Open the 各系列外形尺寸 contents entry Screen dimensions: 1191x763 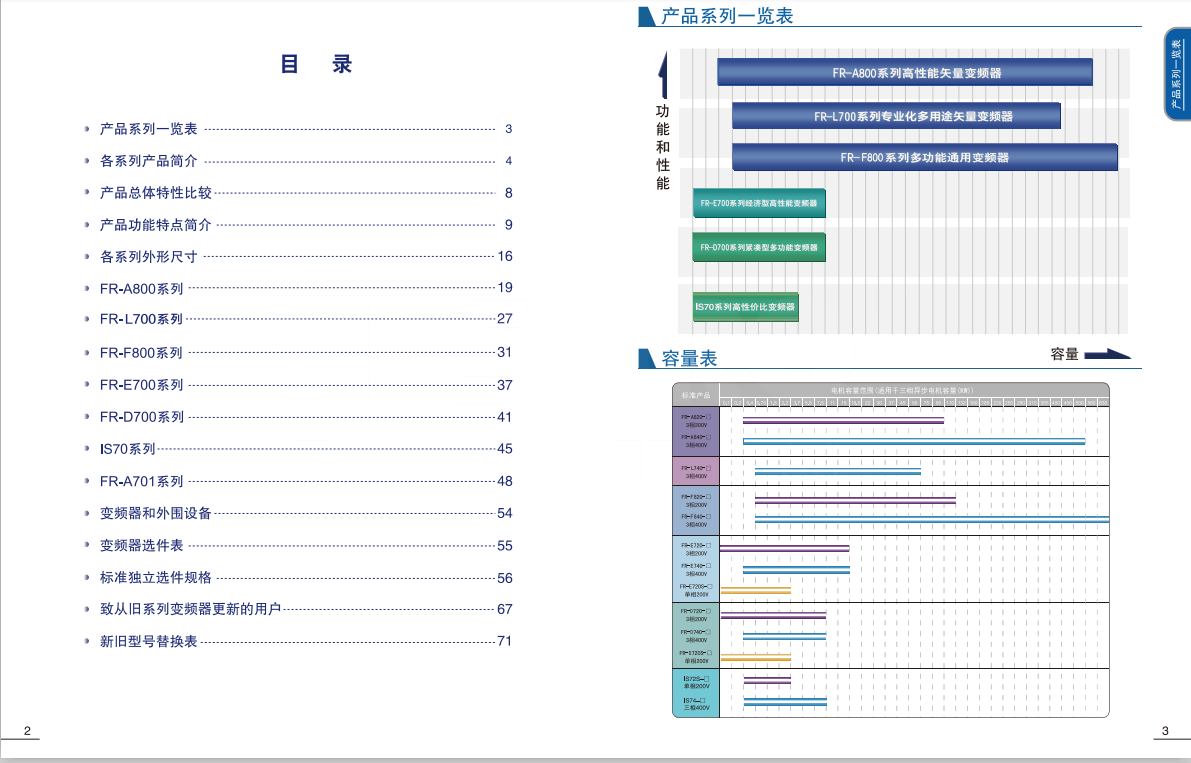tap(299, 257)
